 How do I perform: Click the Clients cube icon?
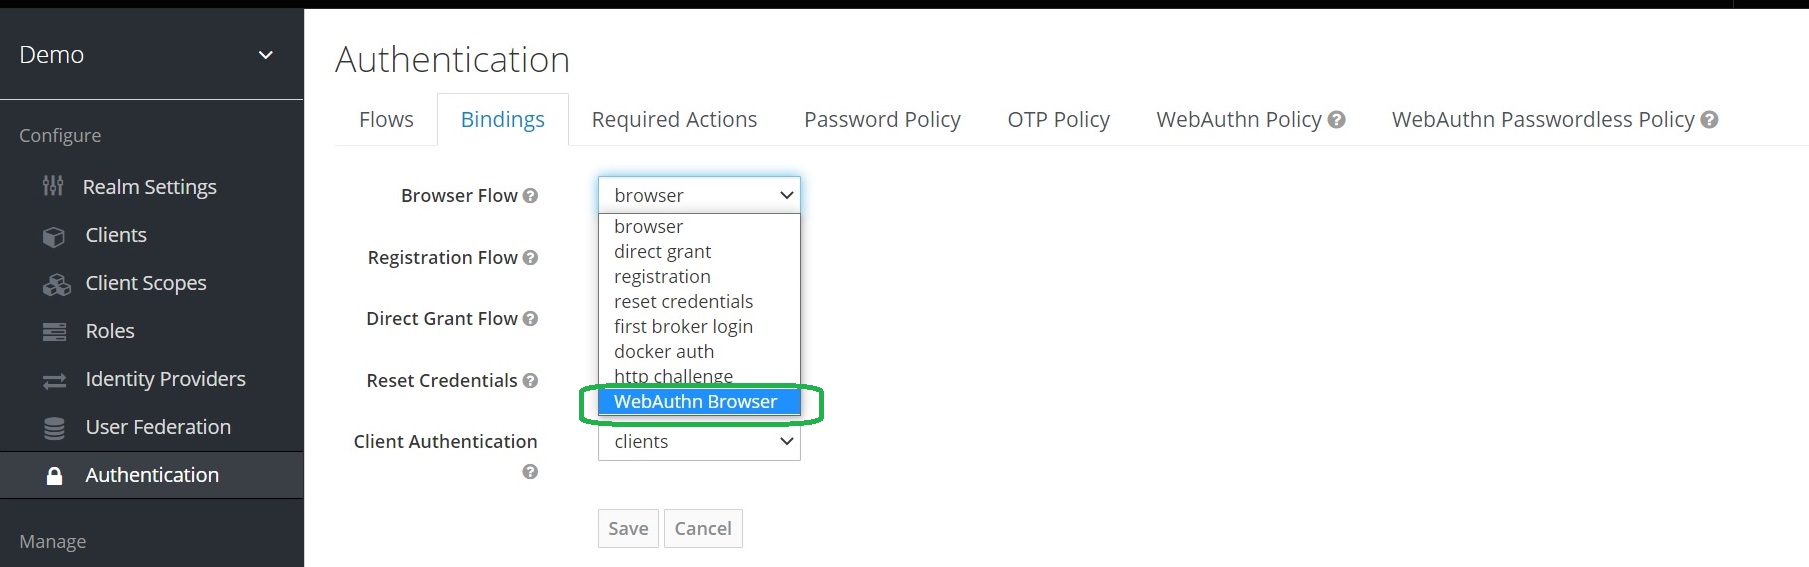coord(54,236)
